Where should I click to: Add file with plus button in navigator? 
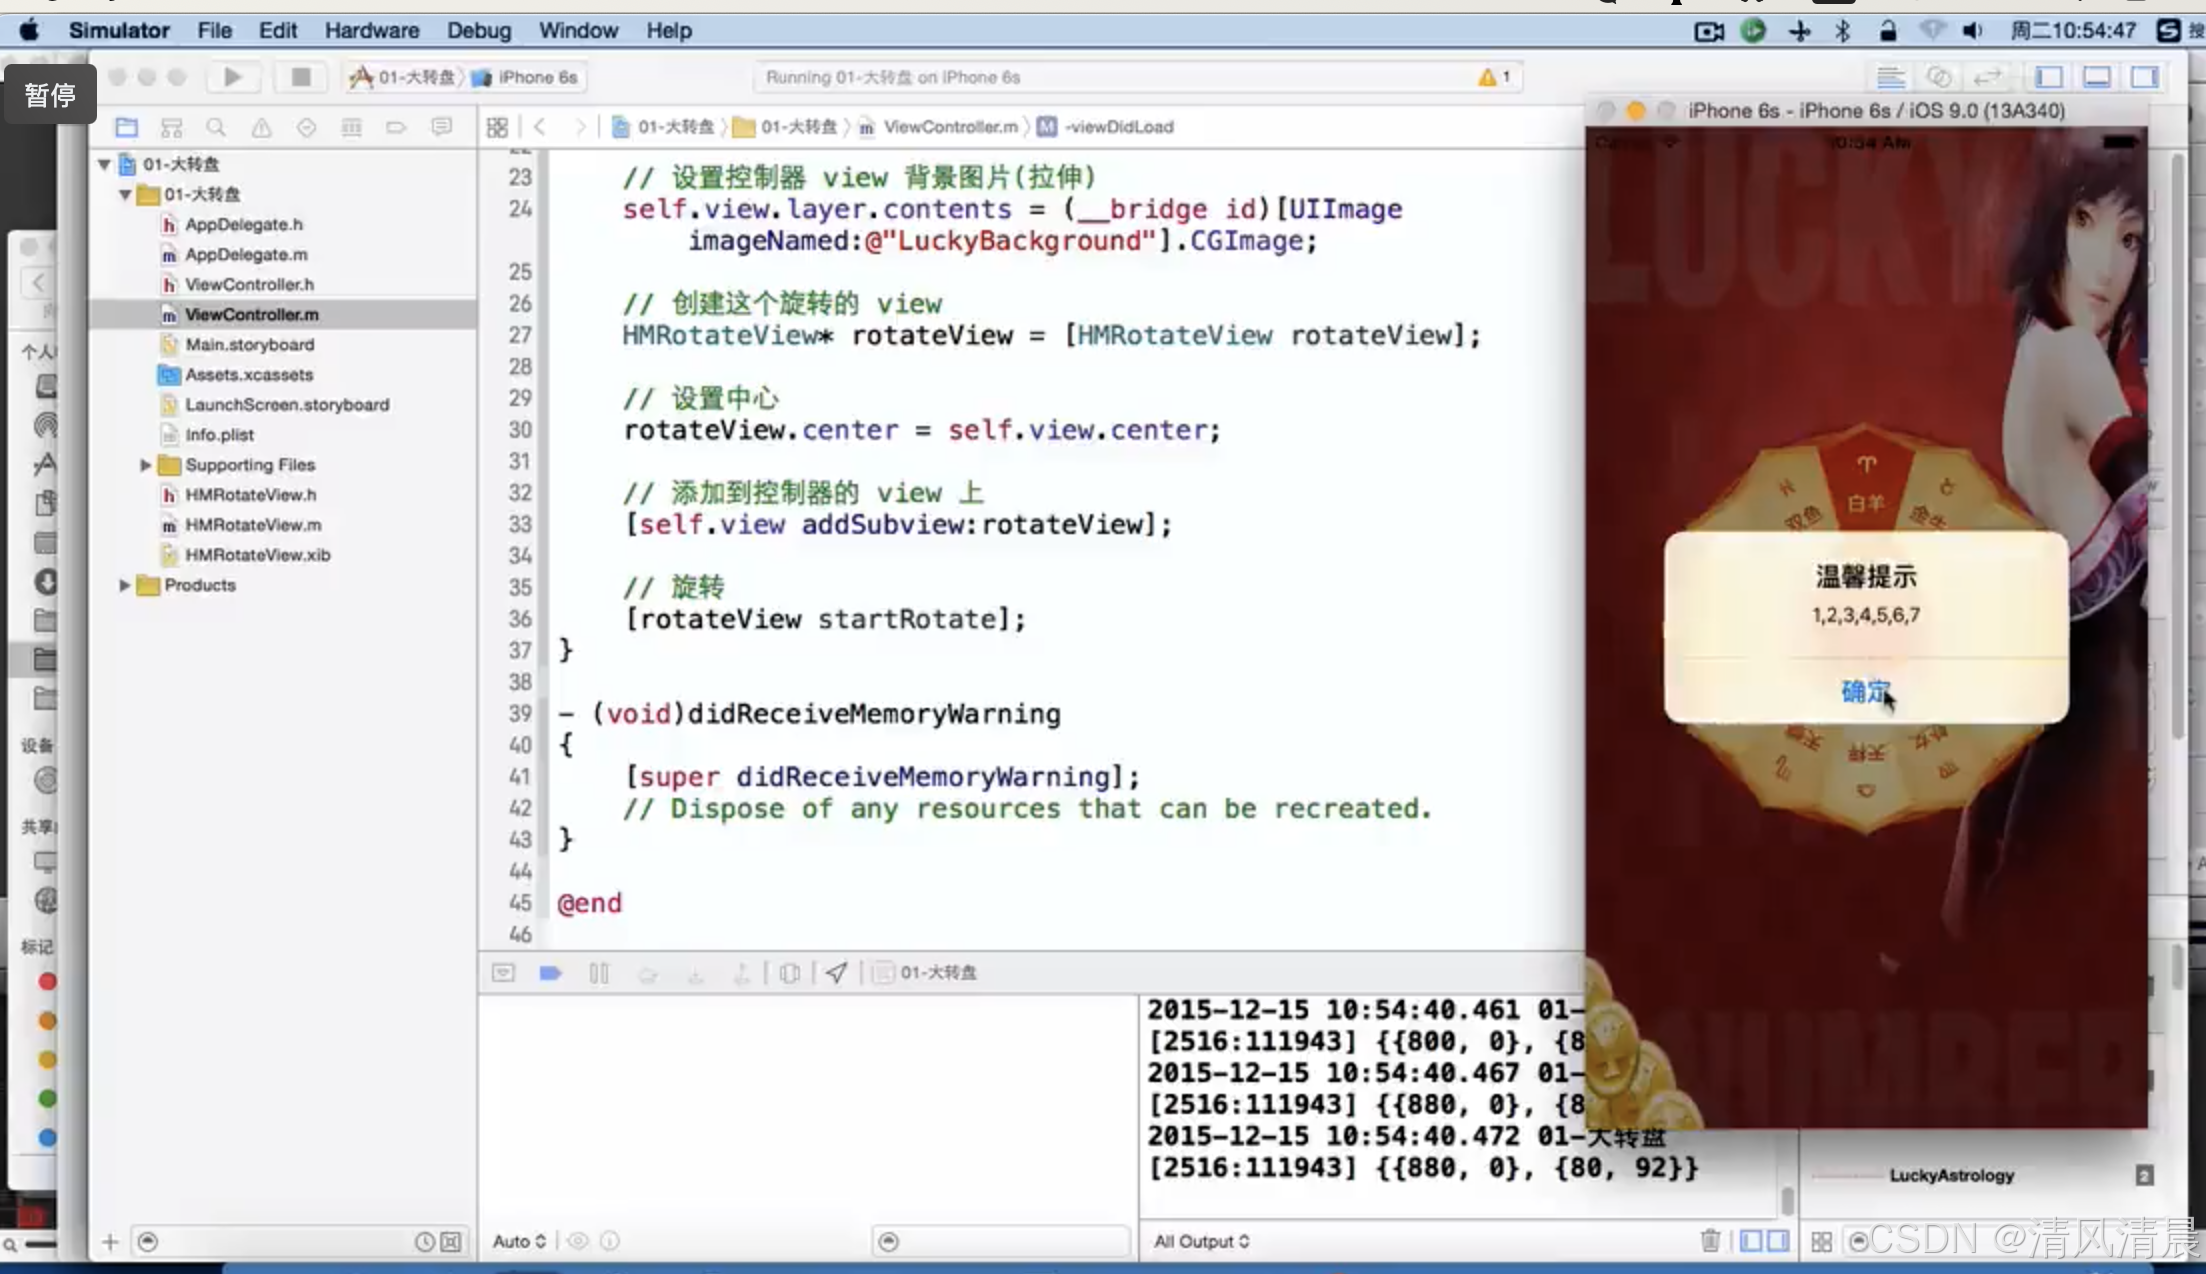click(110, 1241)
